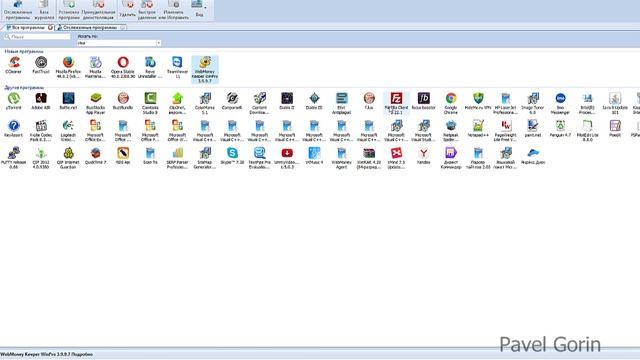Image resolution: width=640 pixels, height=360 pixels.
Task: Select WebMoney Keeper WinPro icon
Action: tap(205, 70)
